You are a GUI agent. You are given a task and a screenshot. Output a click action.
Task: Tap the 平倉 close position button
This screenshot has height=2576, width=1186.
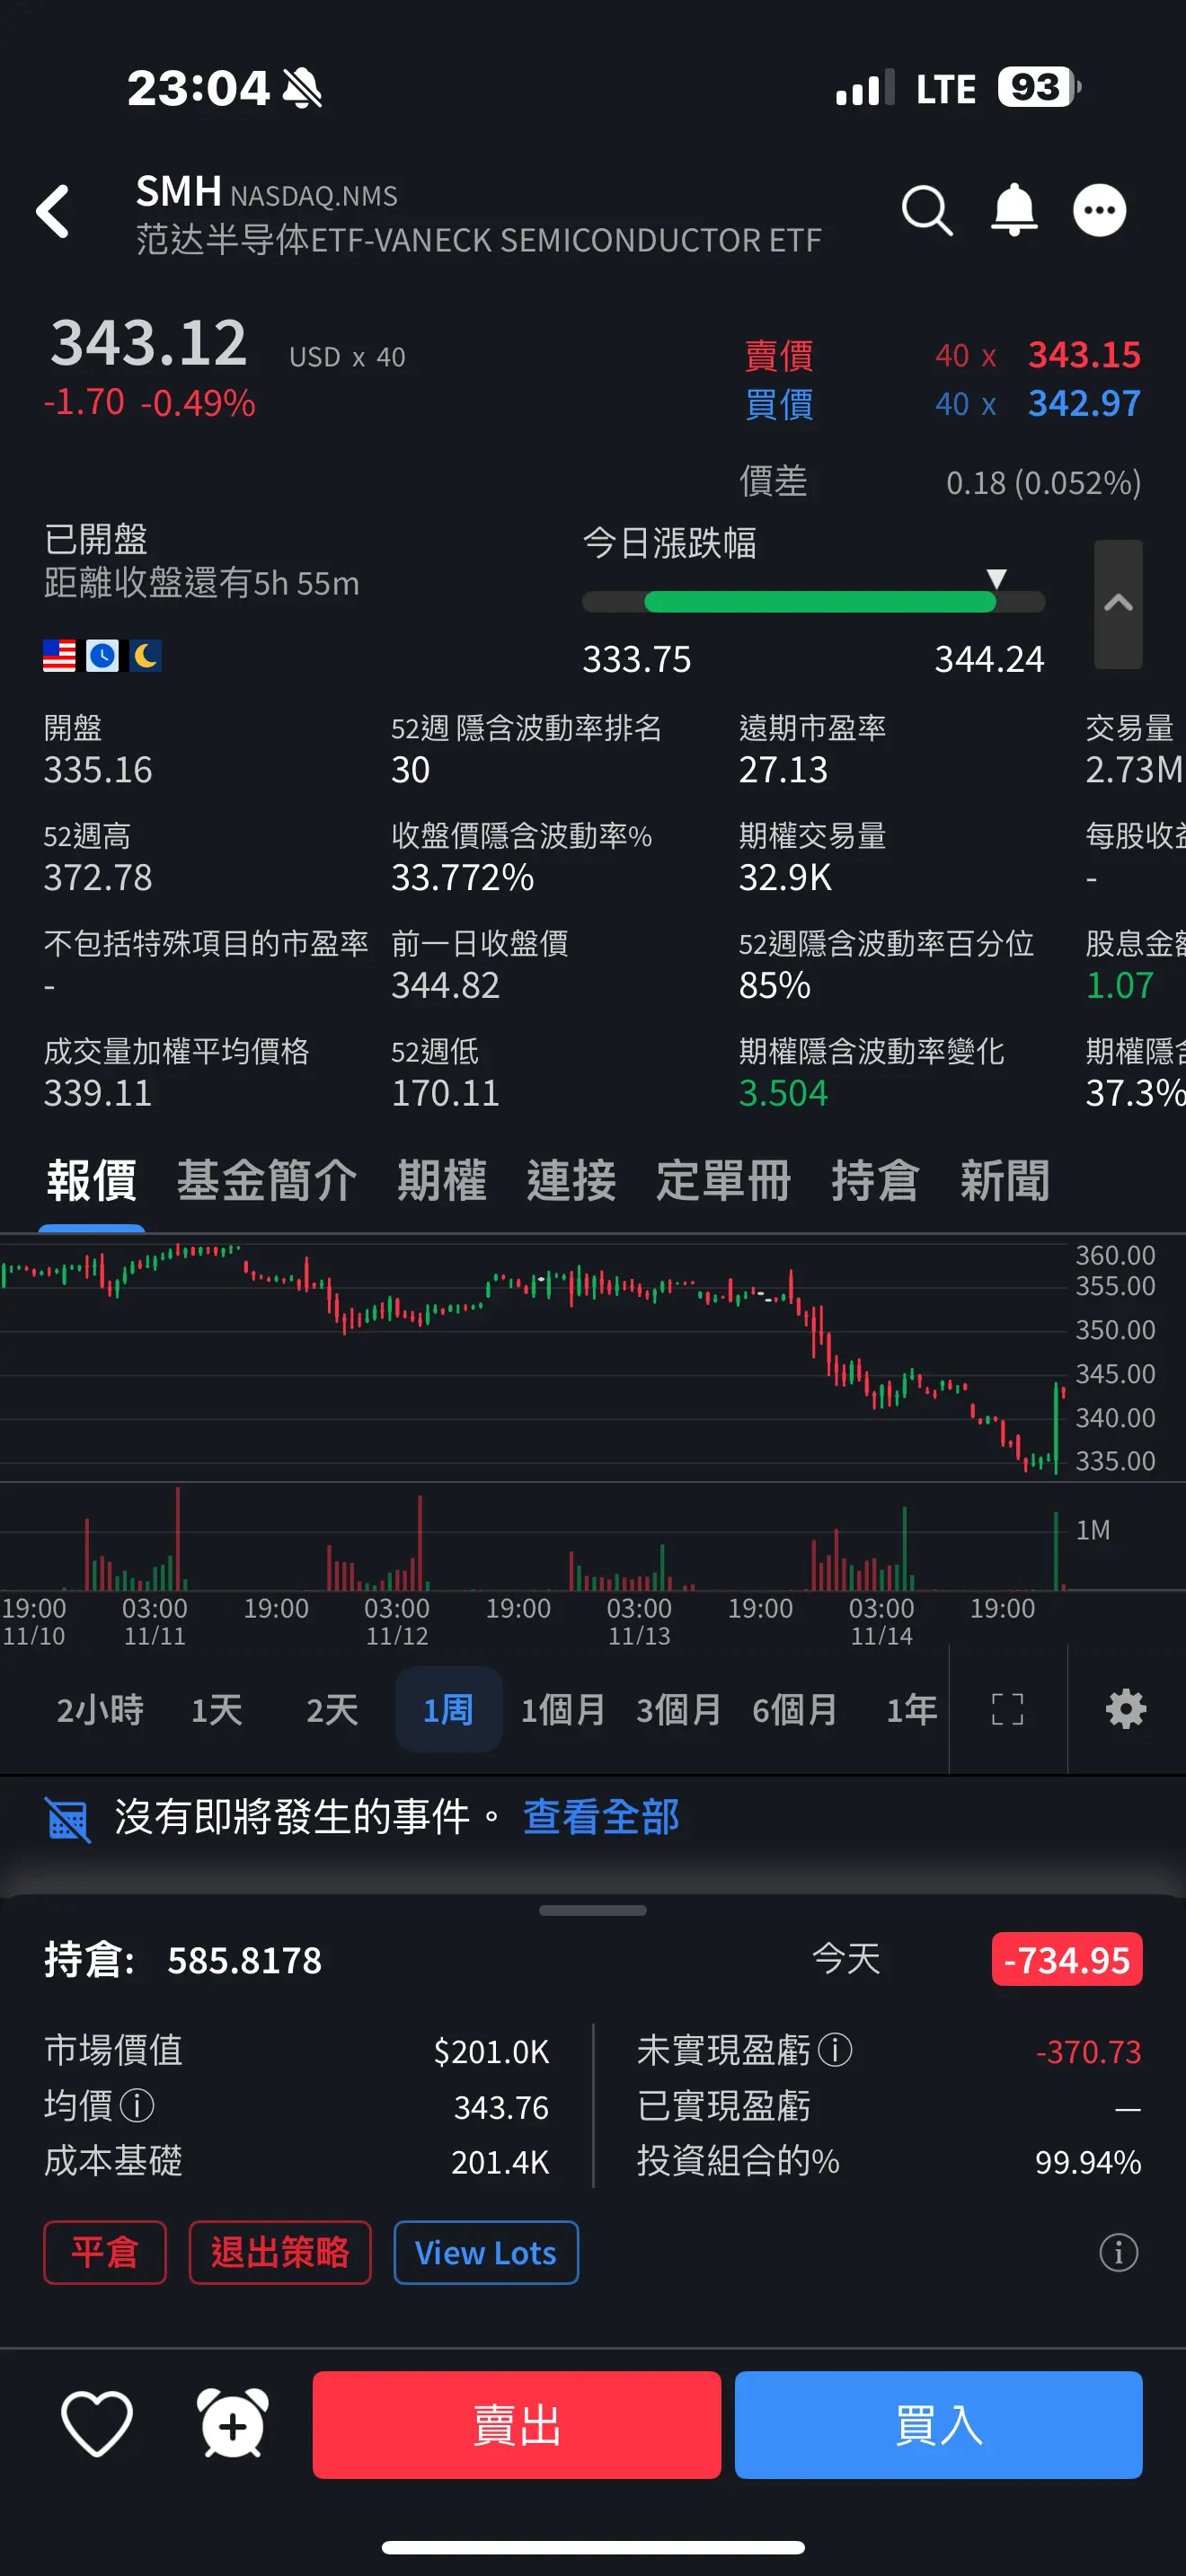[x=105, y=2253]
